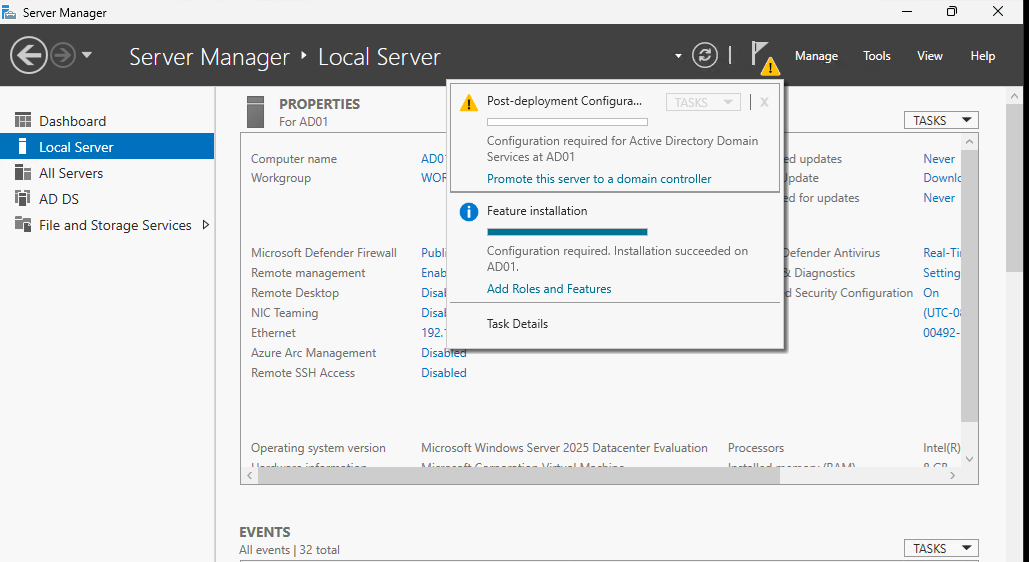Click the yellow warning icon in notification
Image resolution: width=1029 pixels, height=562 pixels.
[469, 103]
